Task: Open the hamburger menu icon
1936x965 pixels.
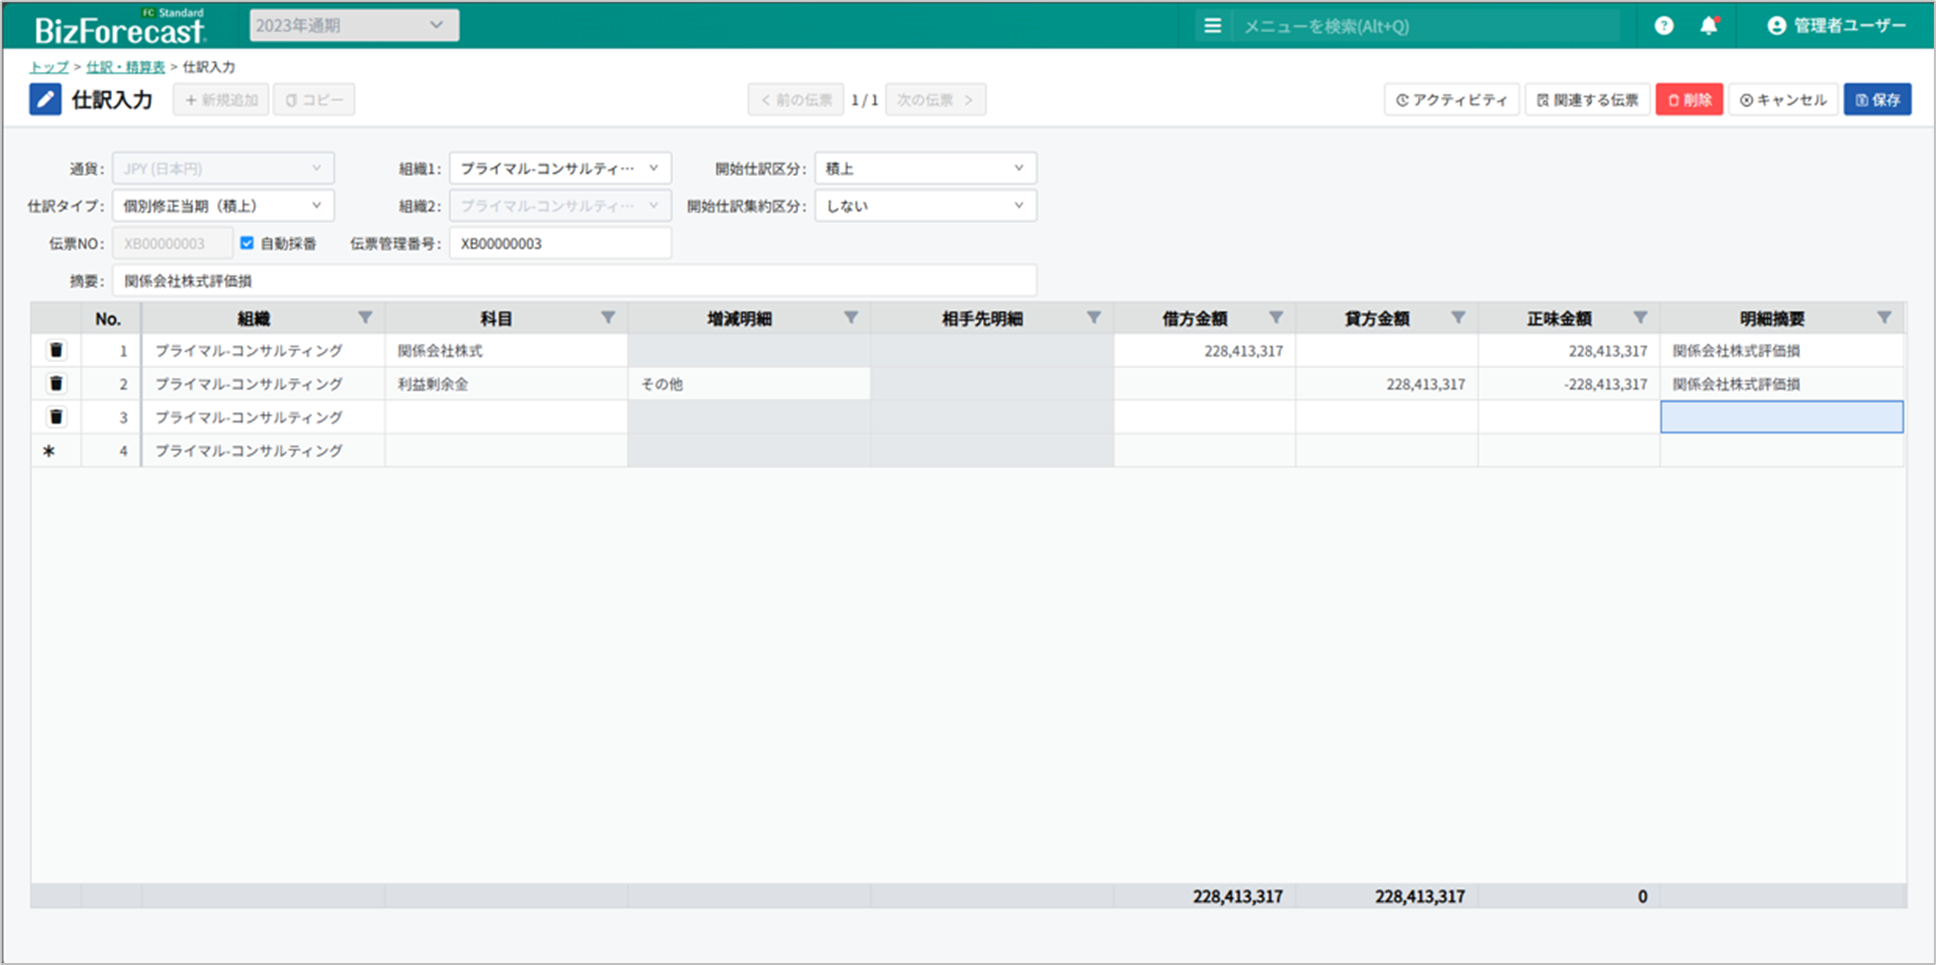Action: click(1212, 26)
